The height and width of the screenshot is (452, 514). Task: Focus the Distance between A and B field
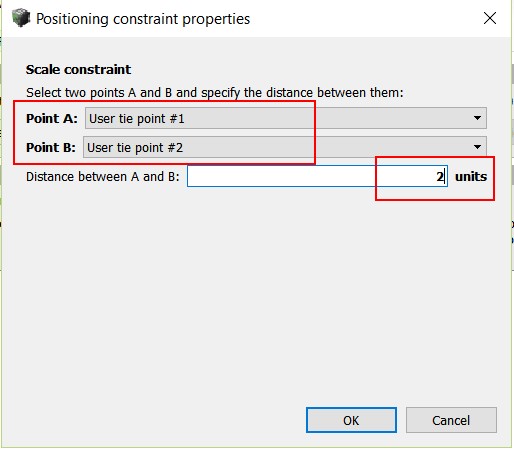pos(317,176)
